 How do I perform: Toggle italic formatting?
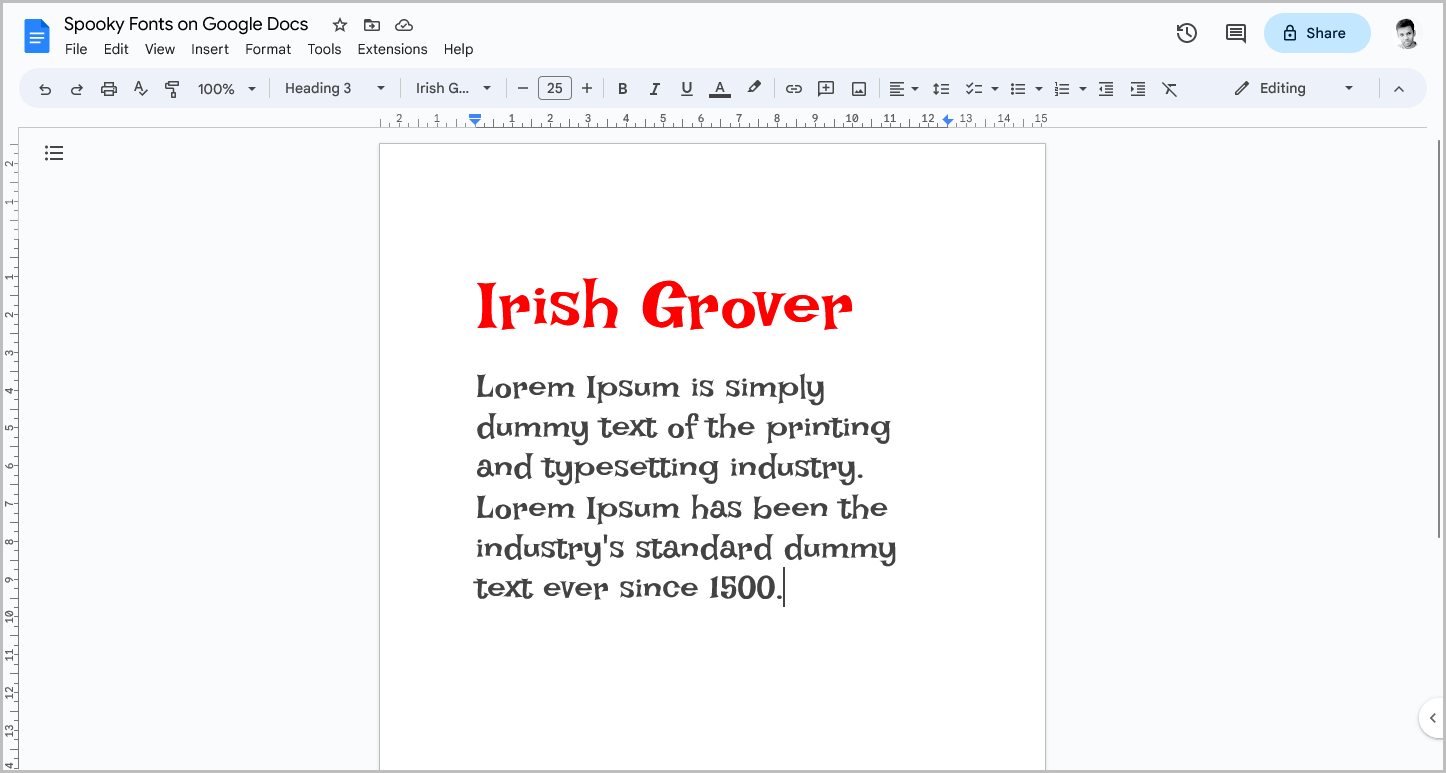click(x=654, y=88)
